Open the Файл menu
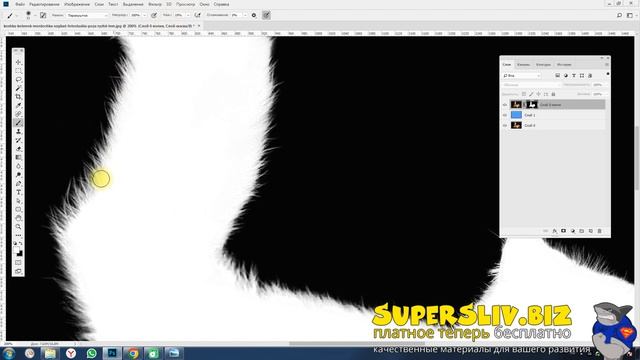640x360 pixels. 20,4
